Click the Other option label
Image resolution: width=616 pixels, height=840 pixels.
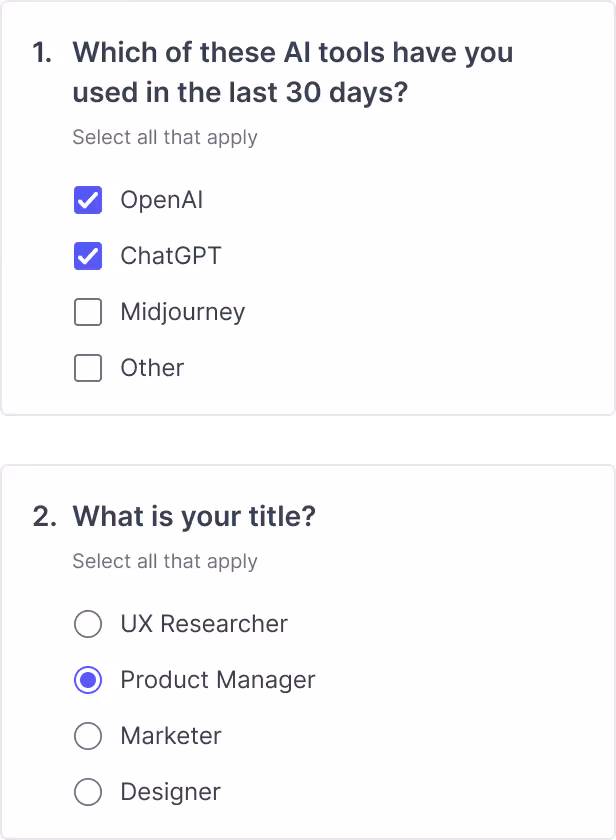point(151,368)
